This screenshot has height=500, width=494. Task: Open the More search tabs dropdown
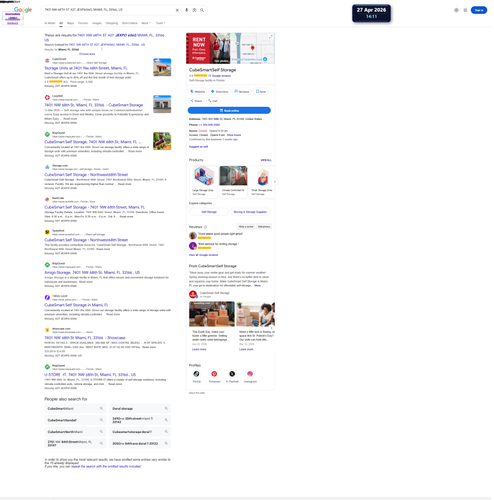(x=146, y=23)
